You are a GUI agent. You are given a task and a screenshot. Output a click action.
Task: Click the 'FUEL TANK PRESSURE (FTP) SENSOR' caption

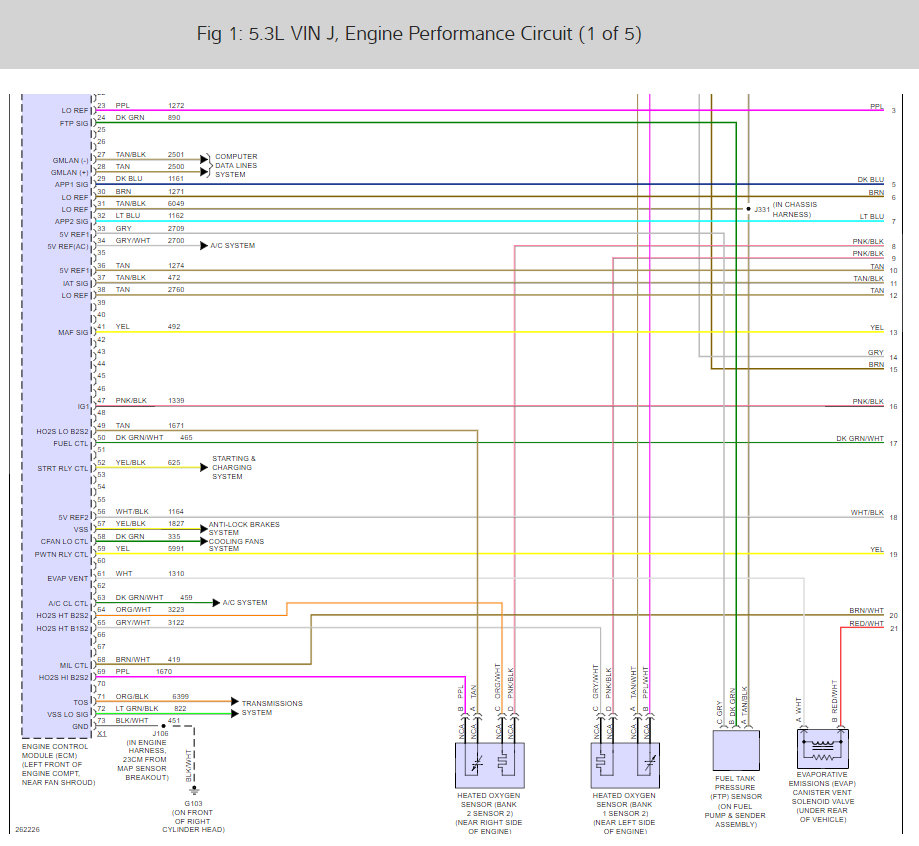tap(736, 787)
